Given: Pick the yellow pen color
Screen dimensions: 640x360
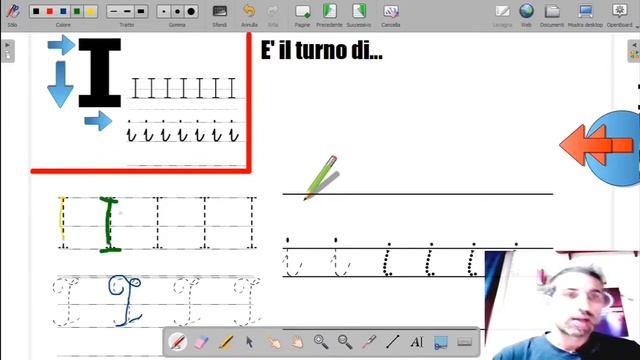Looking at the screenshot, I should click(x=90, y=11).
